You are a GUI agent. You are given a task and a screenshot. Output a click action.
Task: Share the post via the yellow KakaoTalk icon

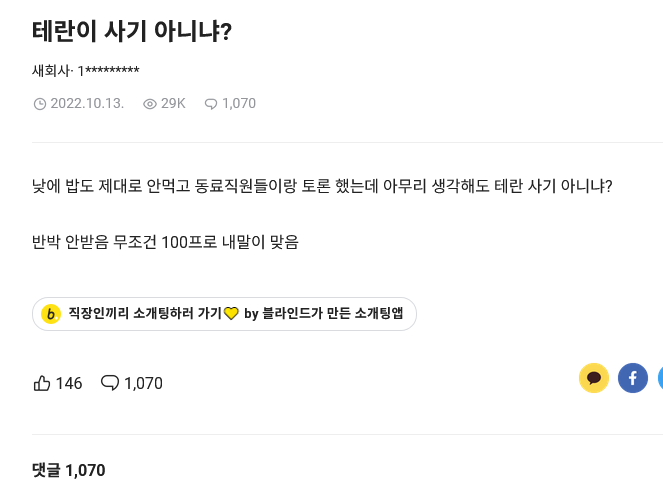594,378
